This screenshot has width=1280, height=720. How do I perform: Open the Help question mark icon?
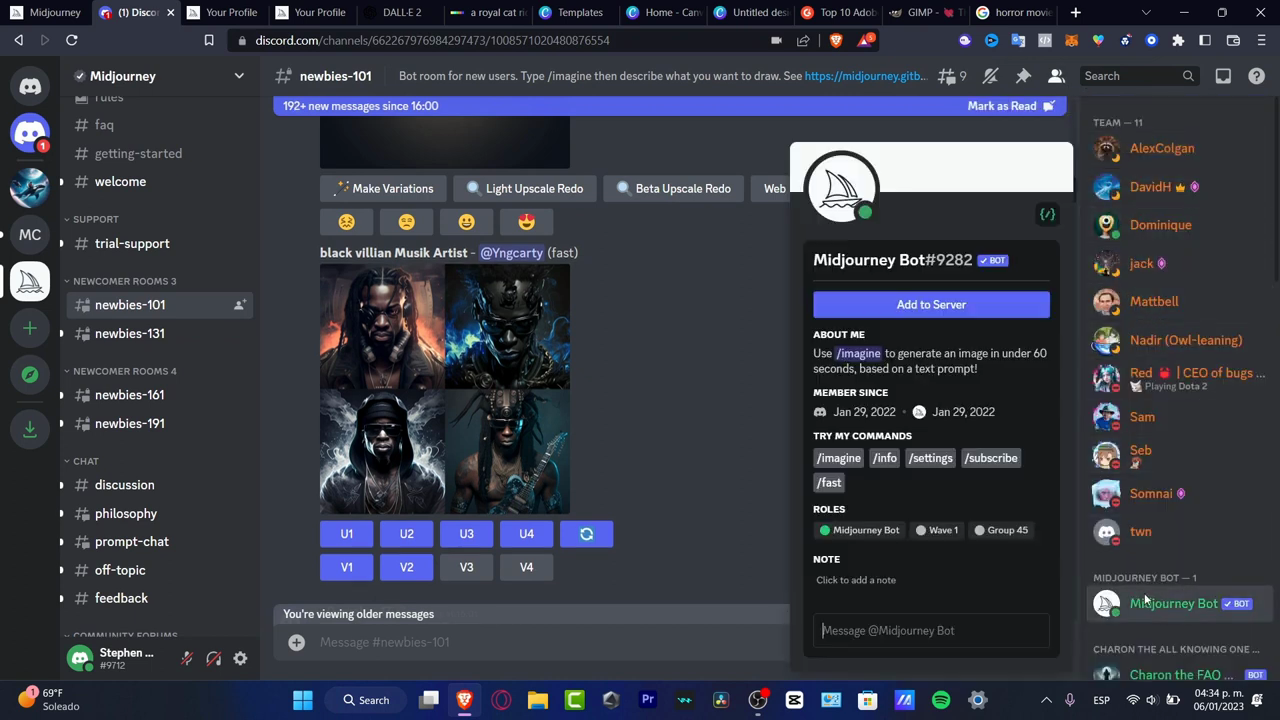[x=1257, y=76]
